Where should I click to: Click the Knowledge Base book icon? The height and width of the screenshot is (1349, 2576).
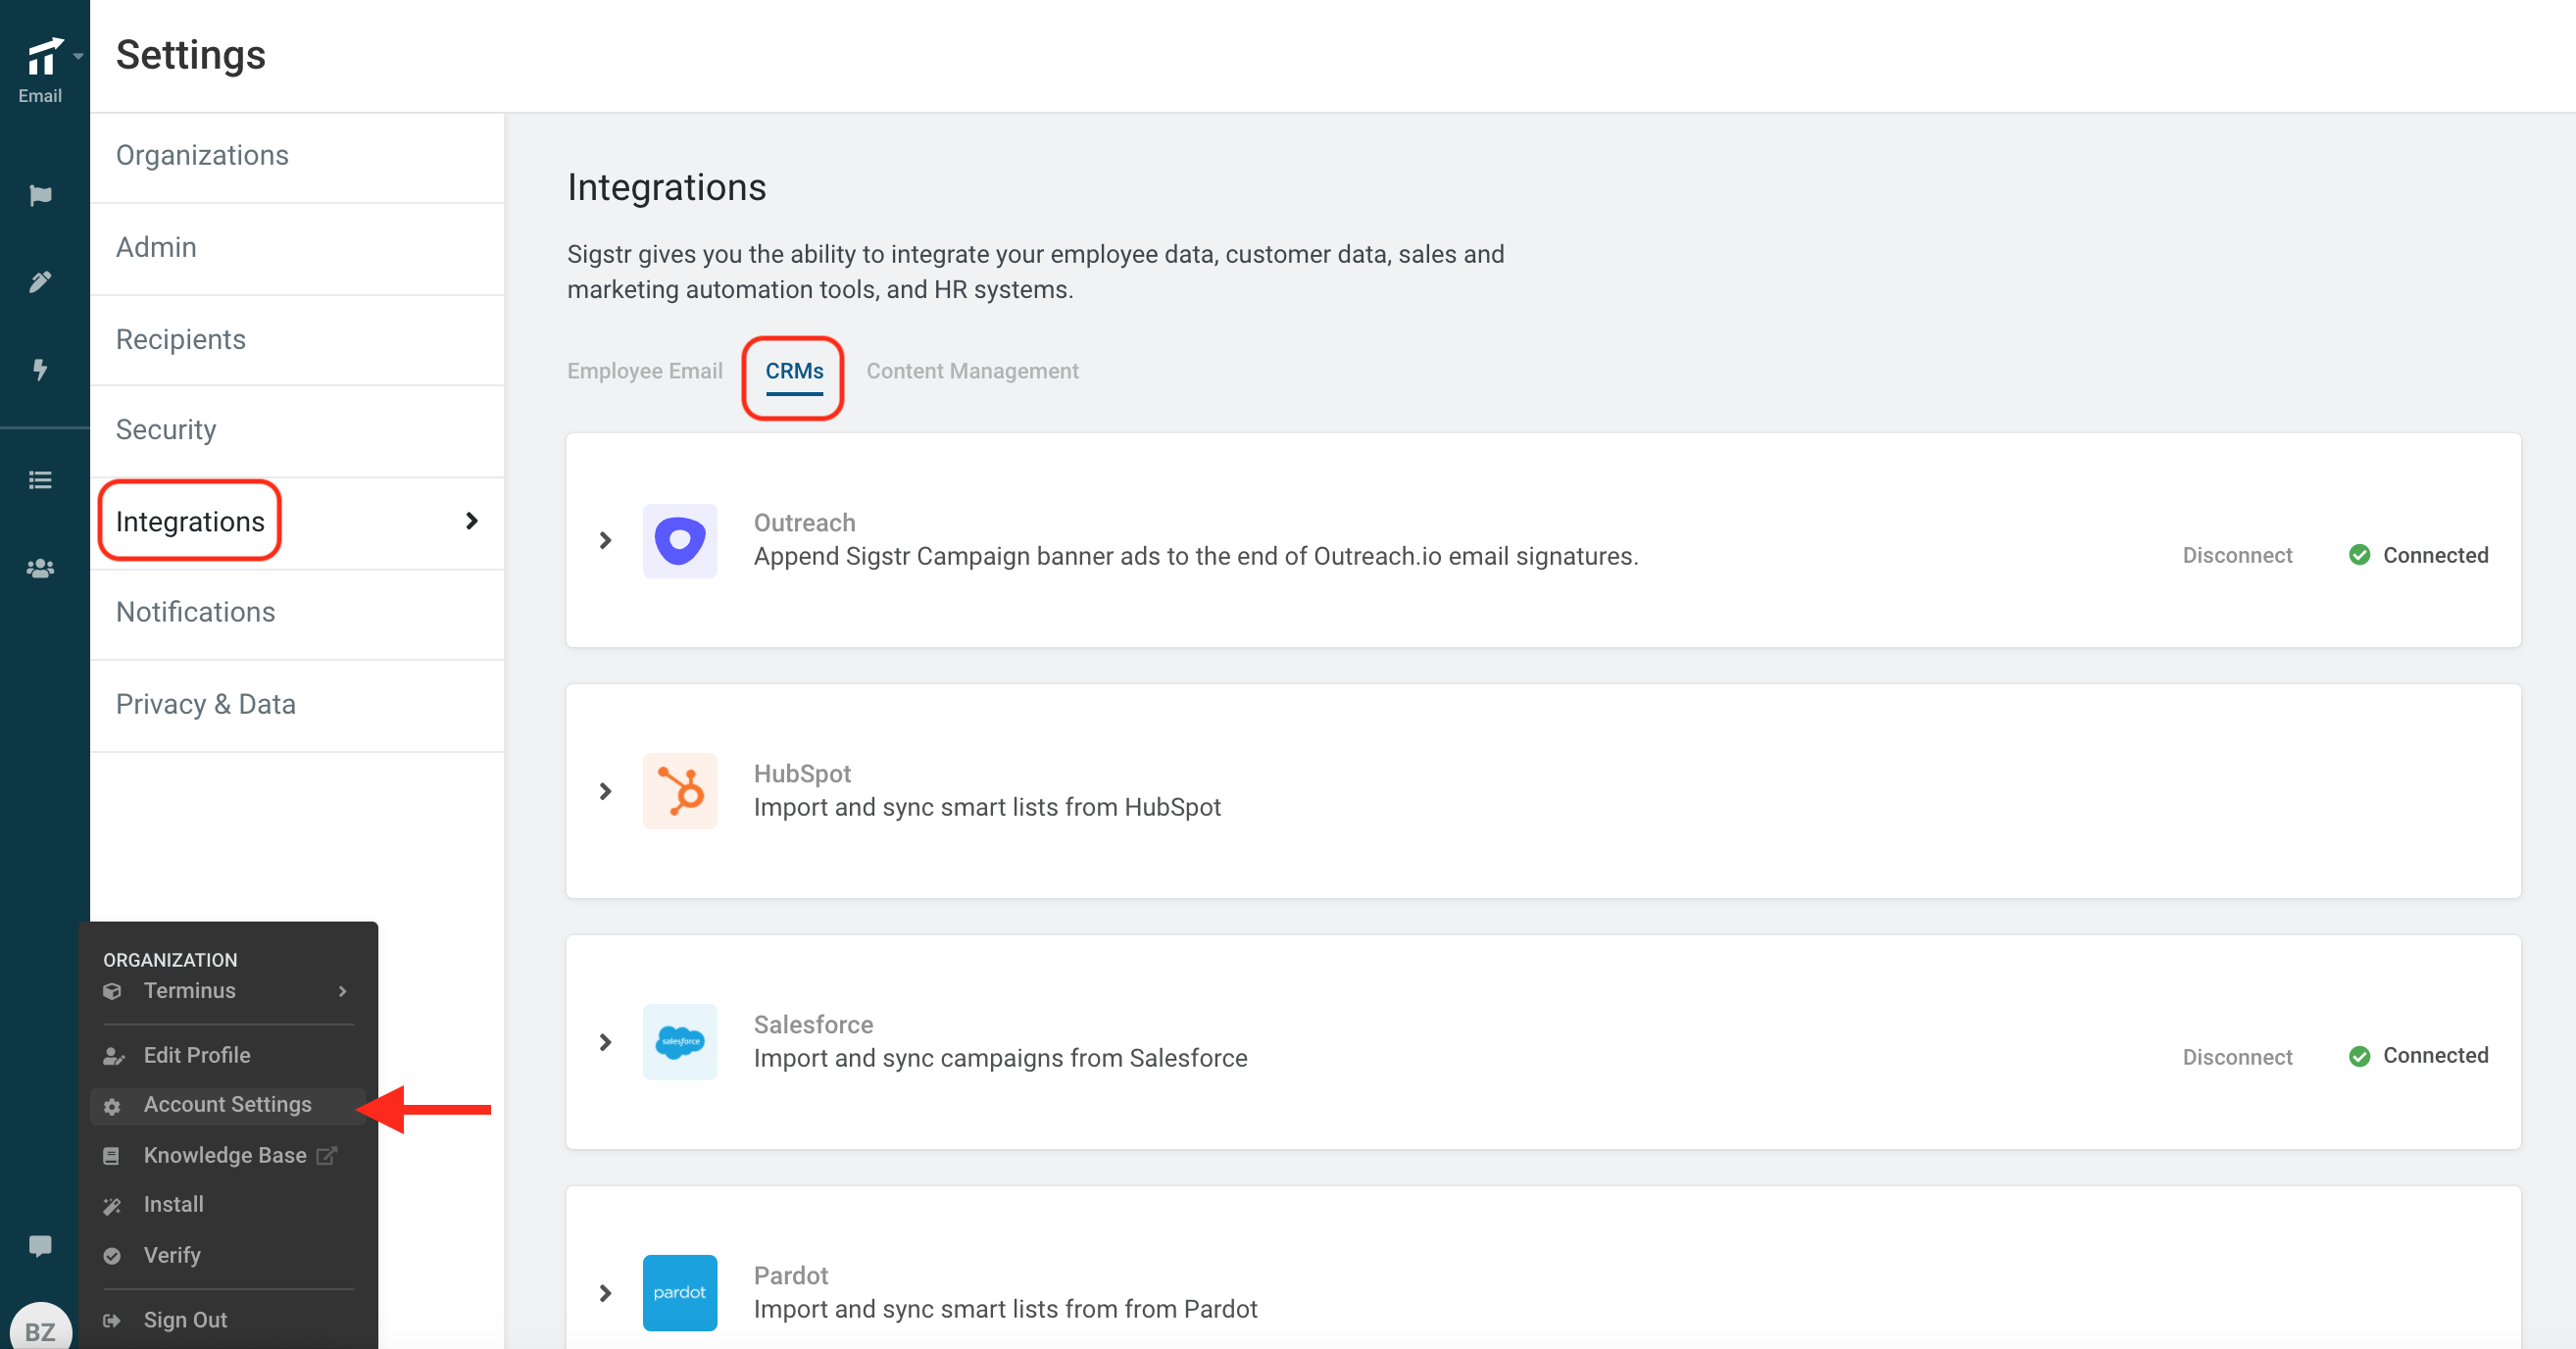111,1156
